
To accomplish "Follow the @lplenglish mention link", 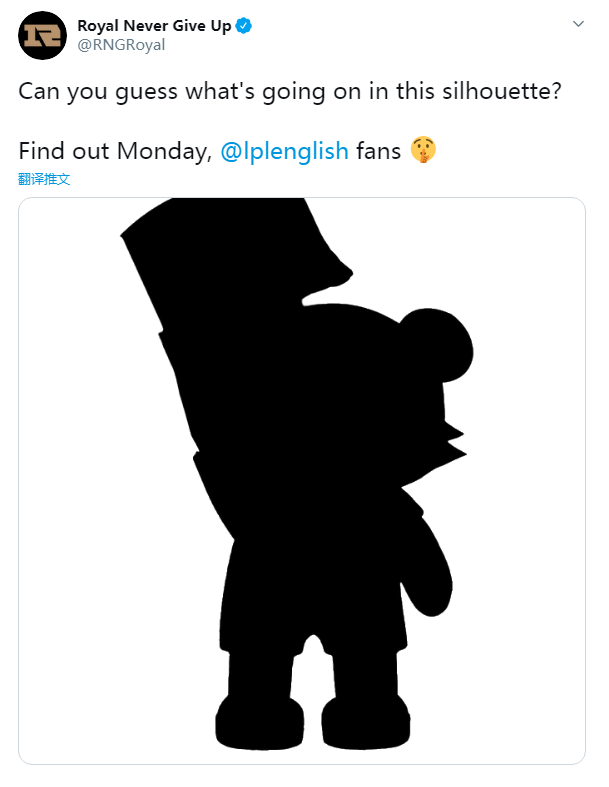I will pyautogui.click(x=283, y=152).
